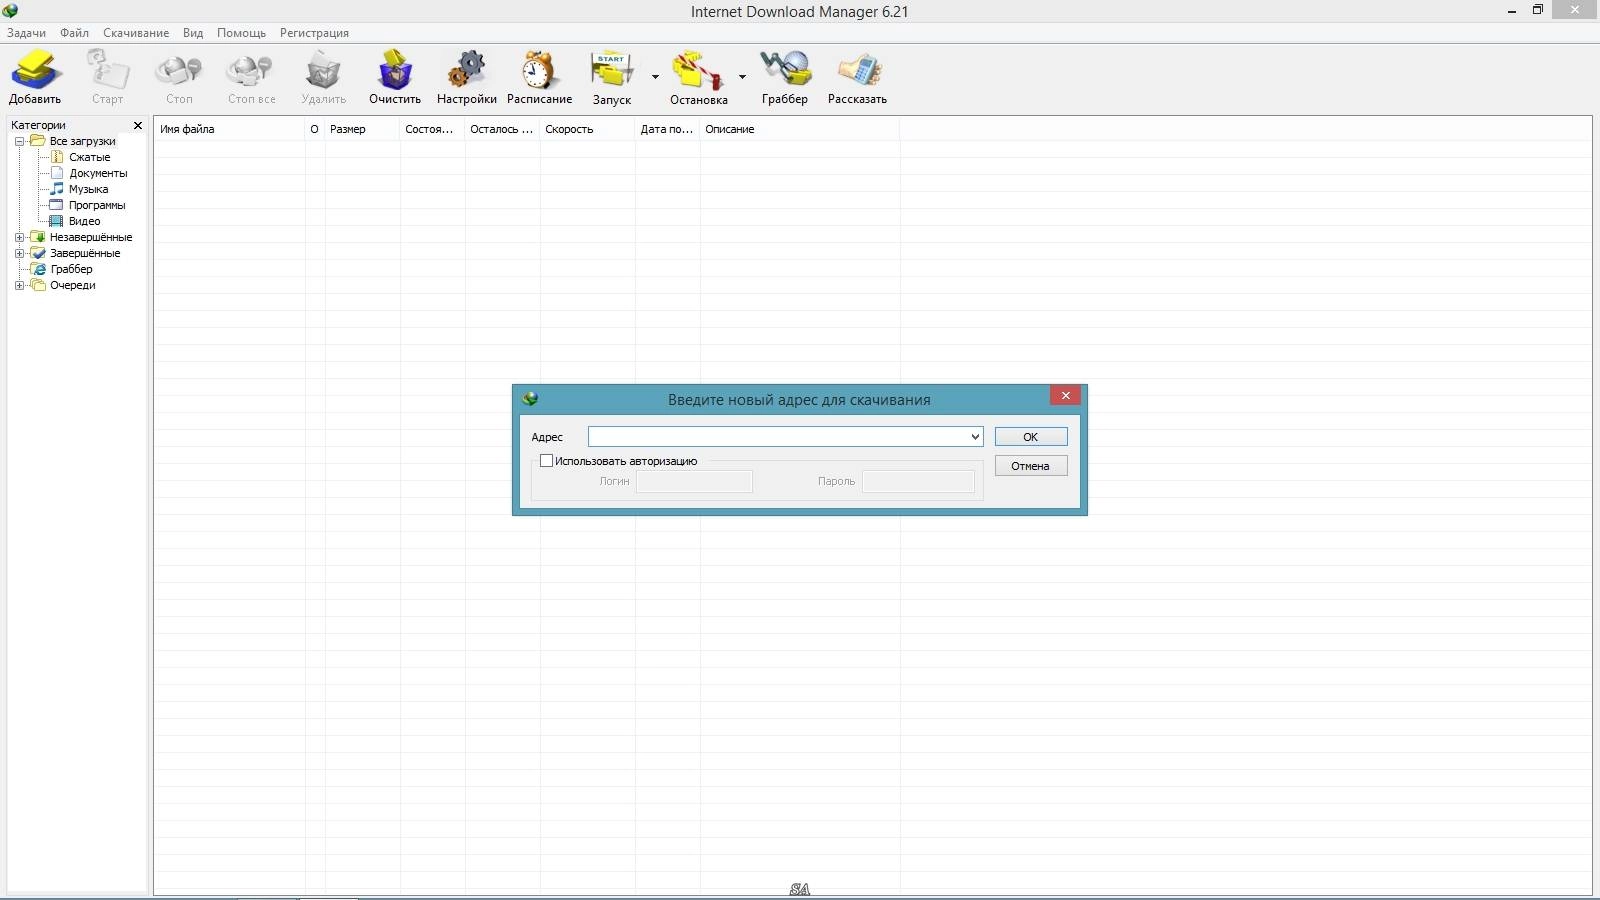Open the Адрес combo box dropdown arrow

[x=975, y=437]
